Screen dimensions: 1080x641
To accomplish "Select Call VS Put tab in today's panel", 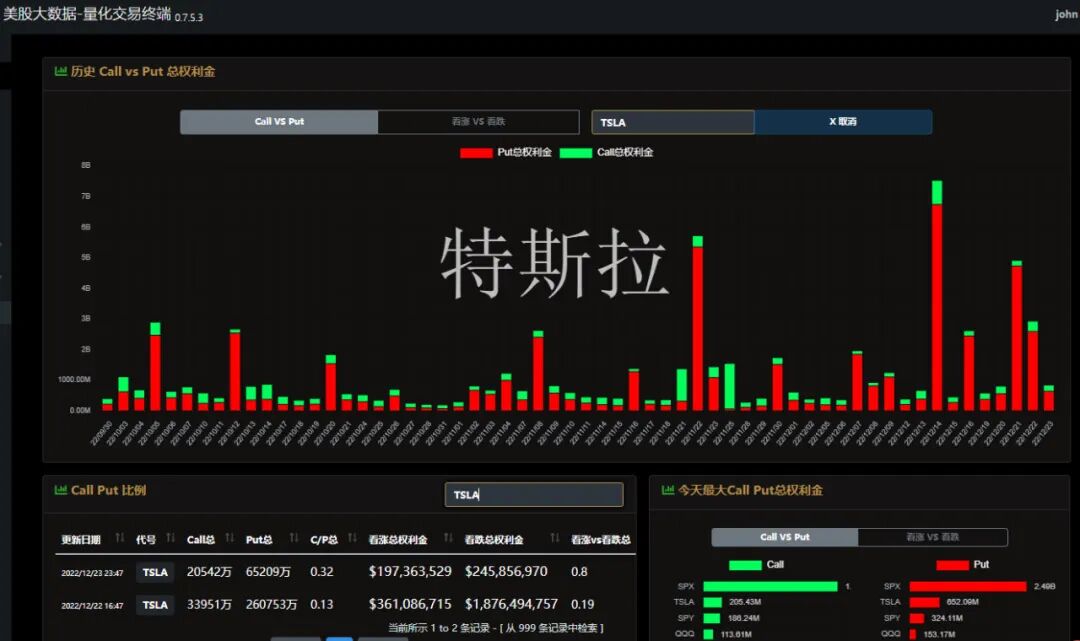I will [785, 537].
